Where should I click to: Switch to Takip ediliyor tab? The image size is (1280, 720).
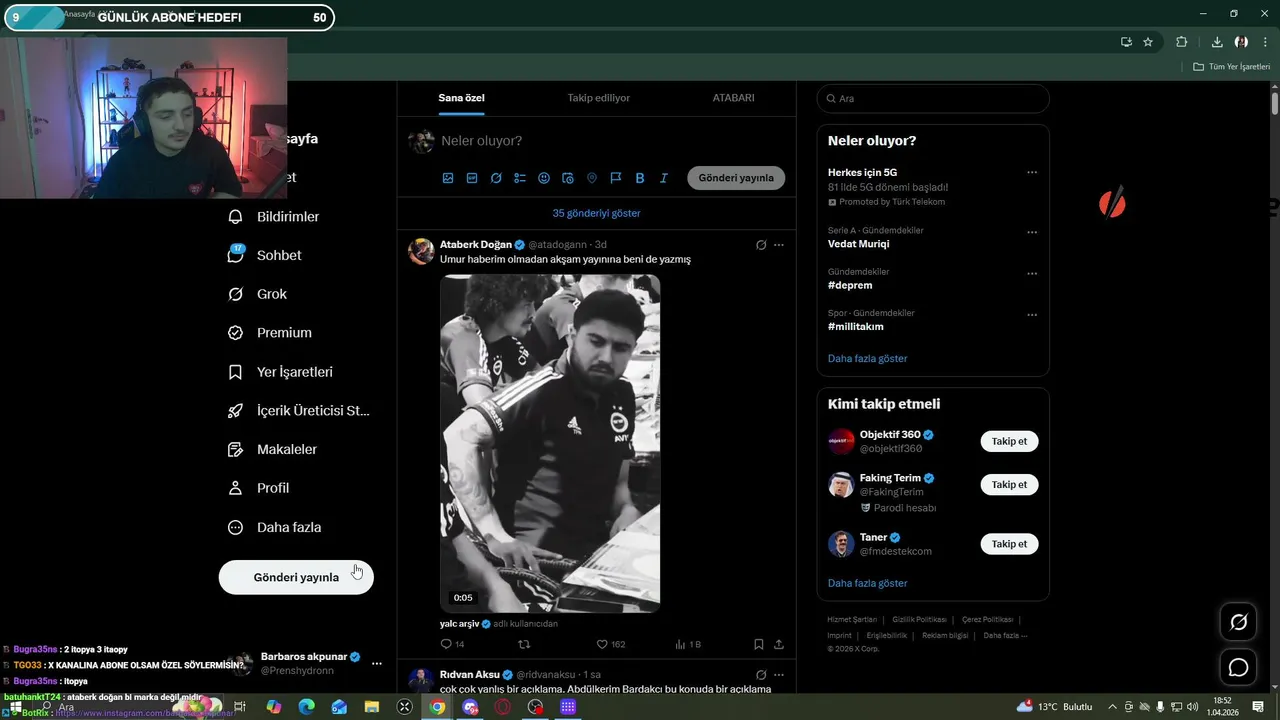pos(598,98)
